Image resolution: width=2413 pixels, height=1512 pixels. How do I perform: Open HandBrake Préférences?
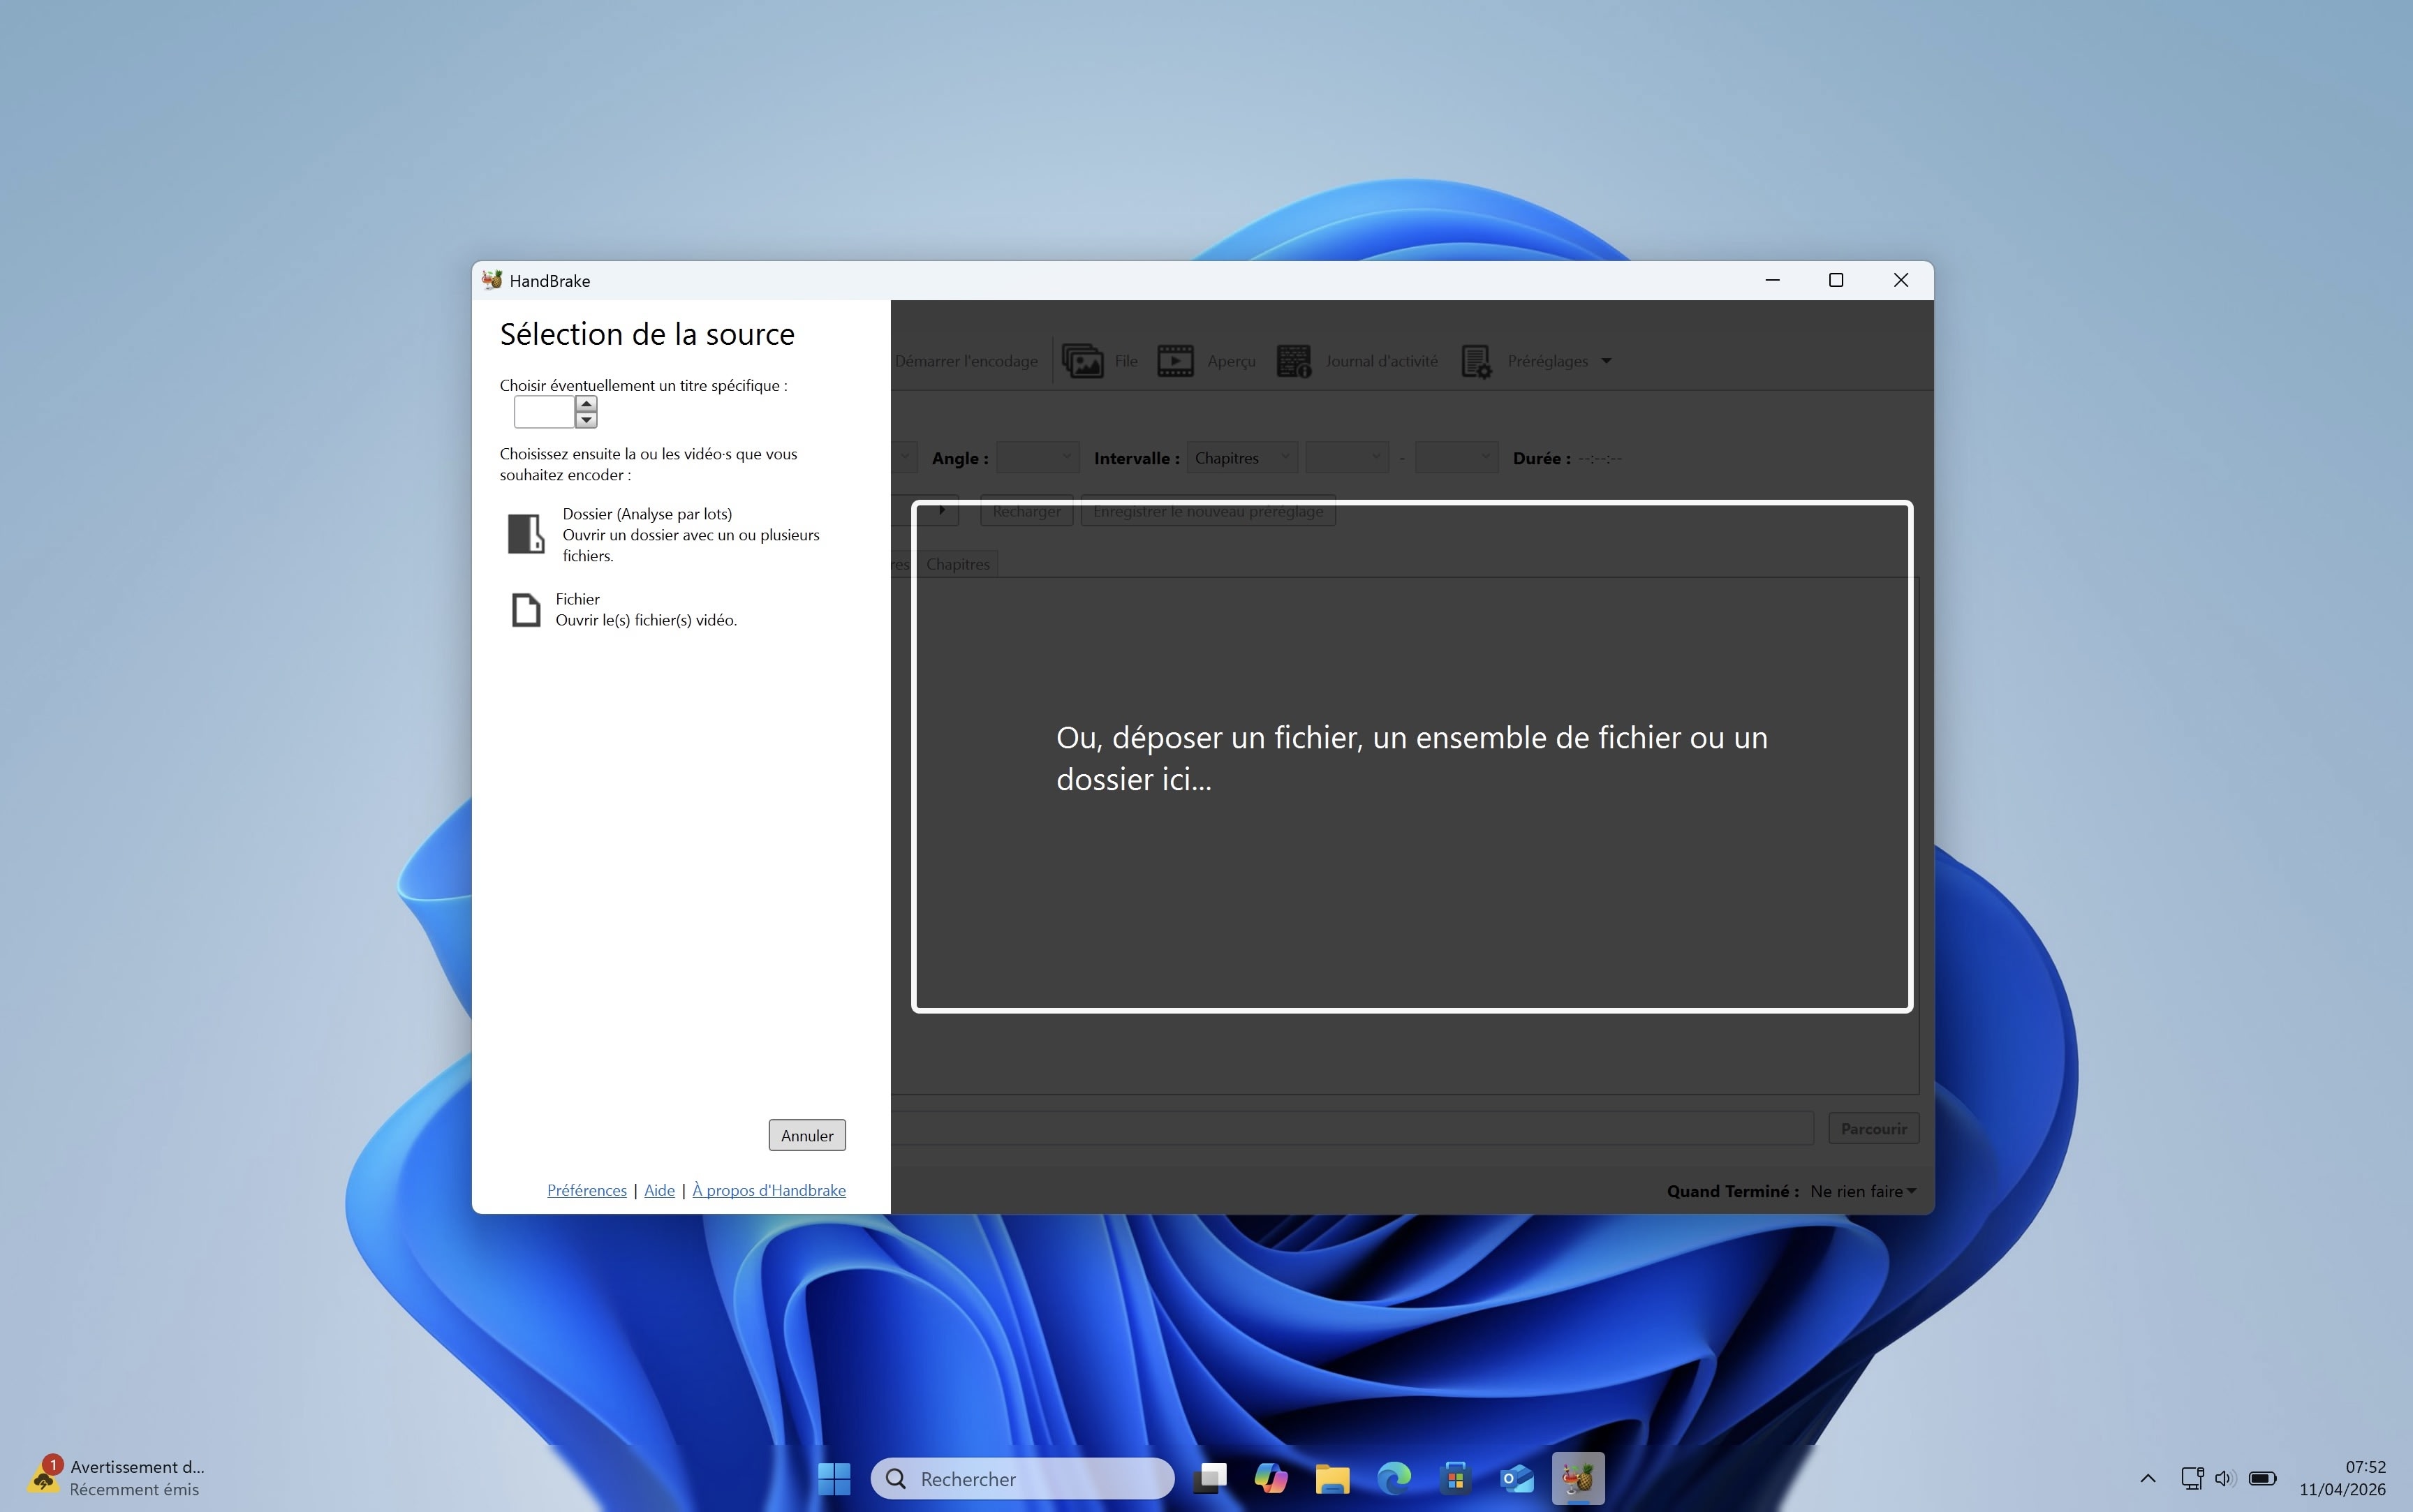[x=586, y=1190]
